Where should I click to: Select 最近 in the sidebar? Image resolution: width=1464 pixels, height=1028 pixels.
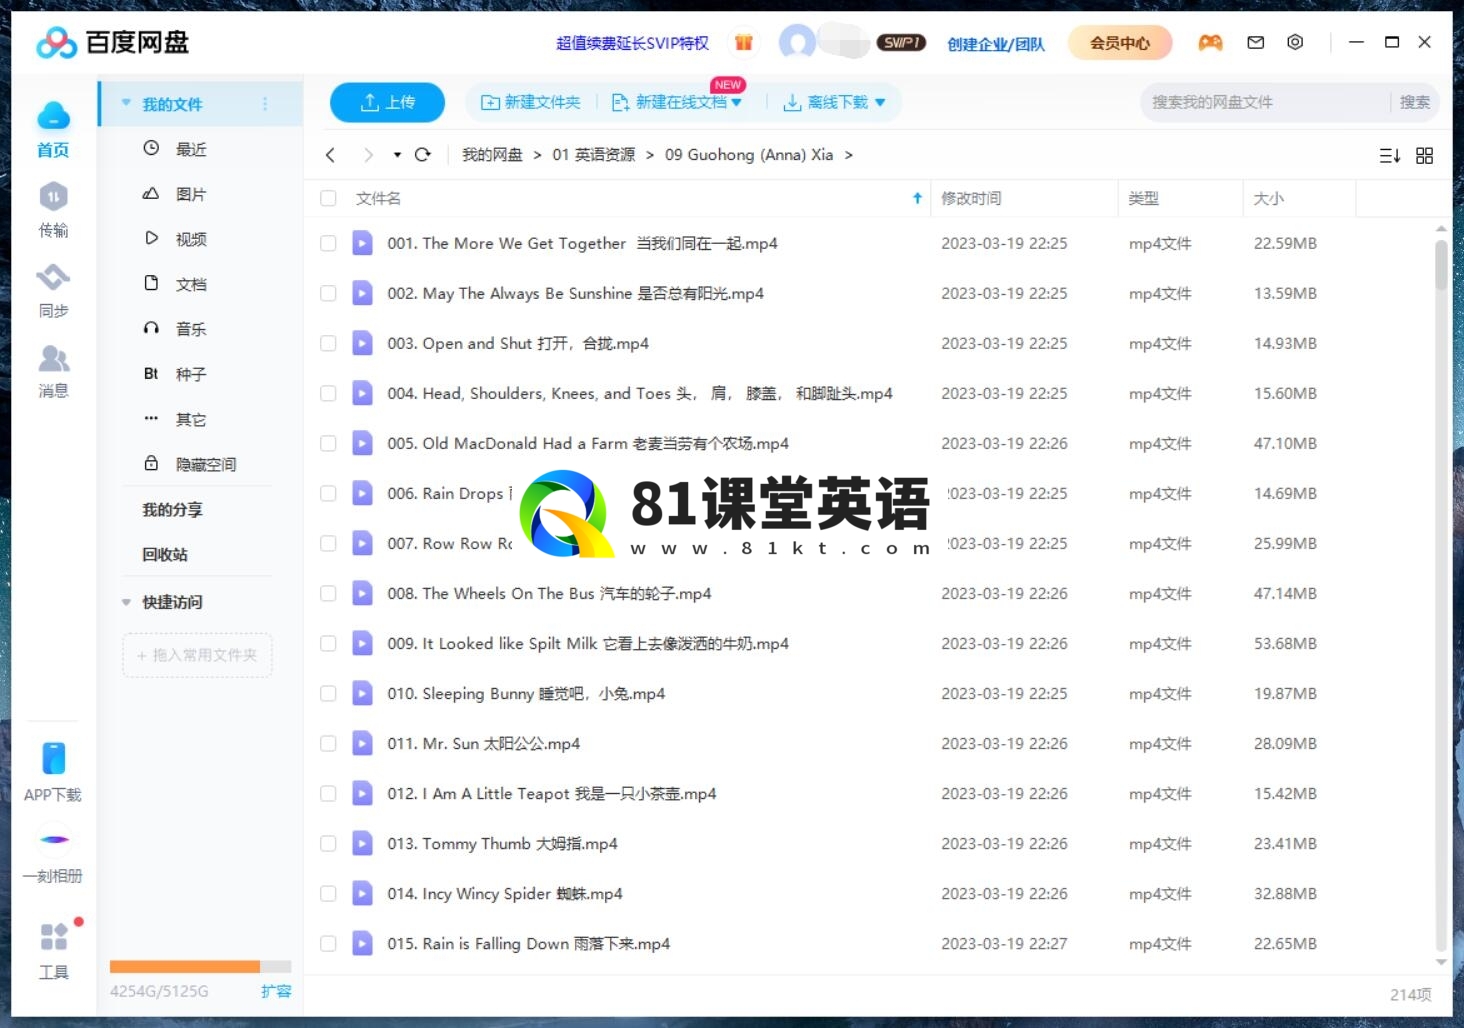(190, 149)
